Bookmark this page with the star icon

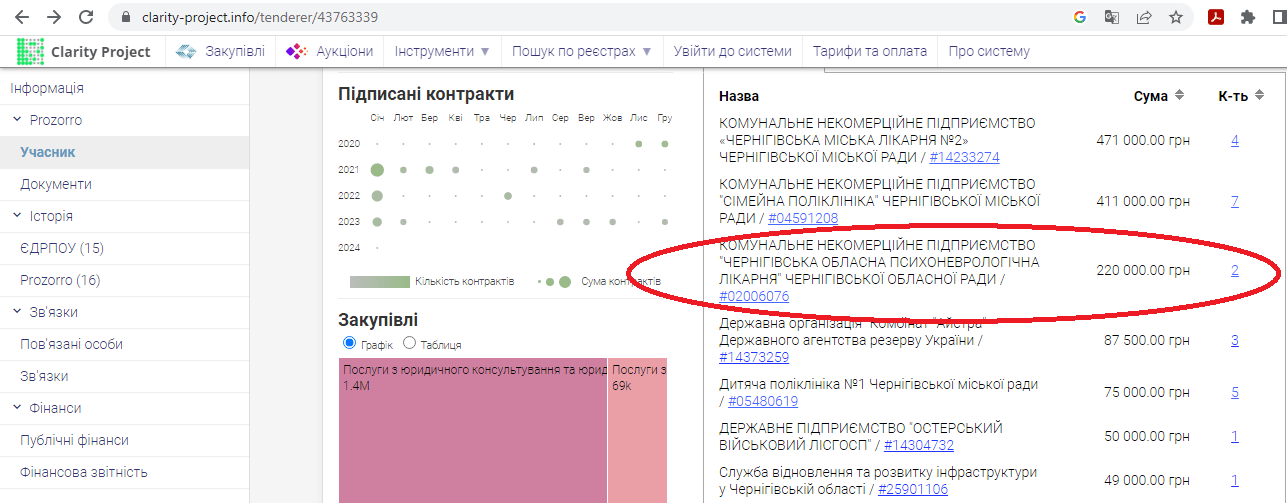click(1176, 17)
